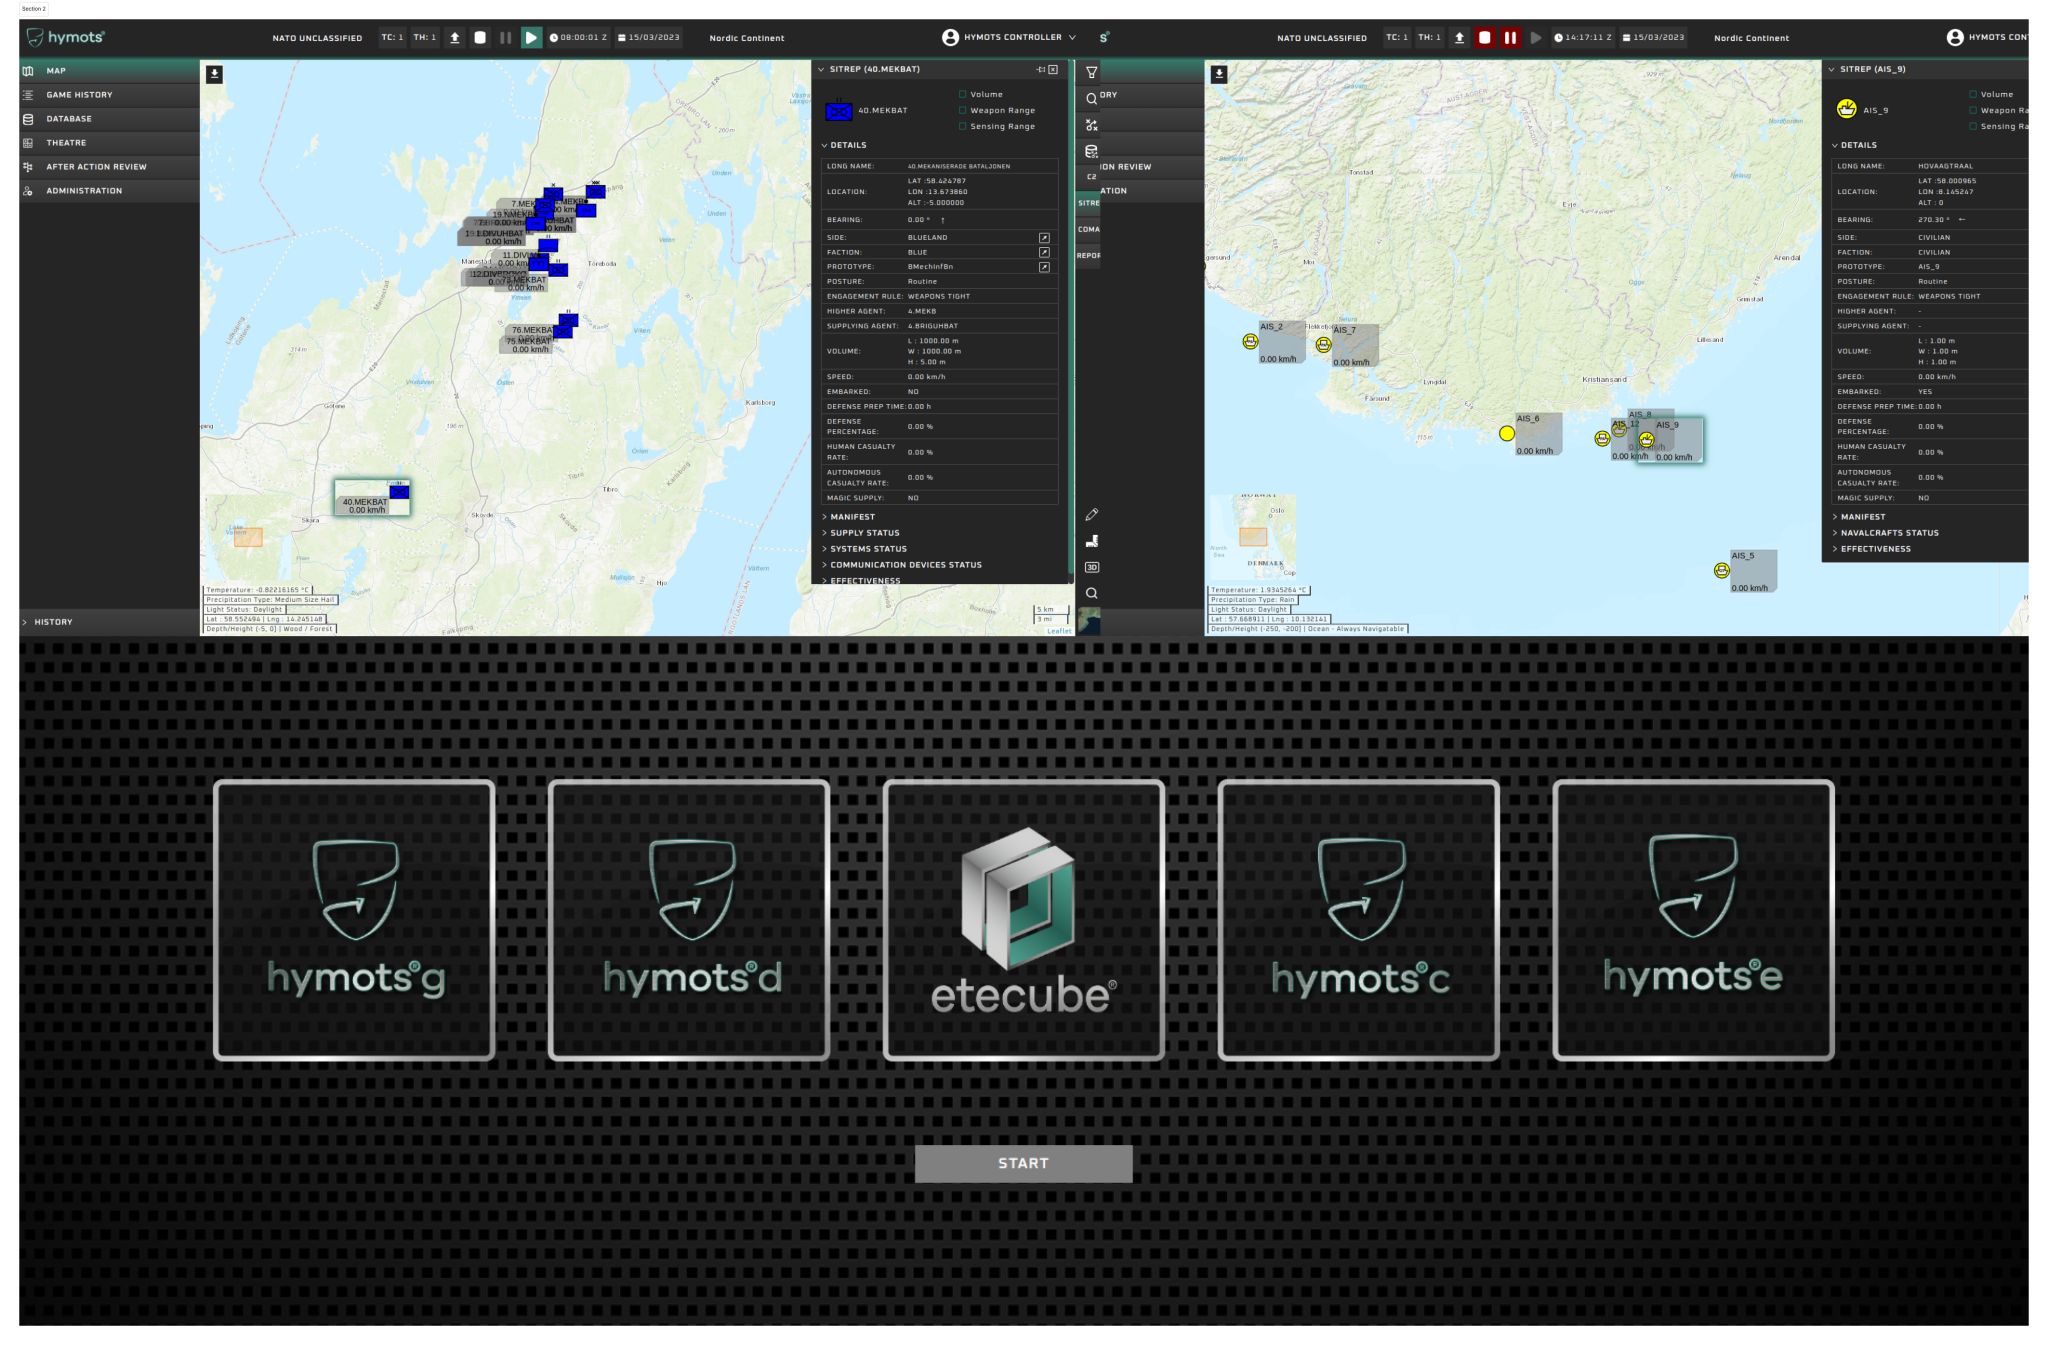Expand MANIFEST section in 40.MEKBAT SITREP
Image resolution: width=2048 pixels, height=1345 pixels.
pyautogui.click(x=848, y=517)
